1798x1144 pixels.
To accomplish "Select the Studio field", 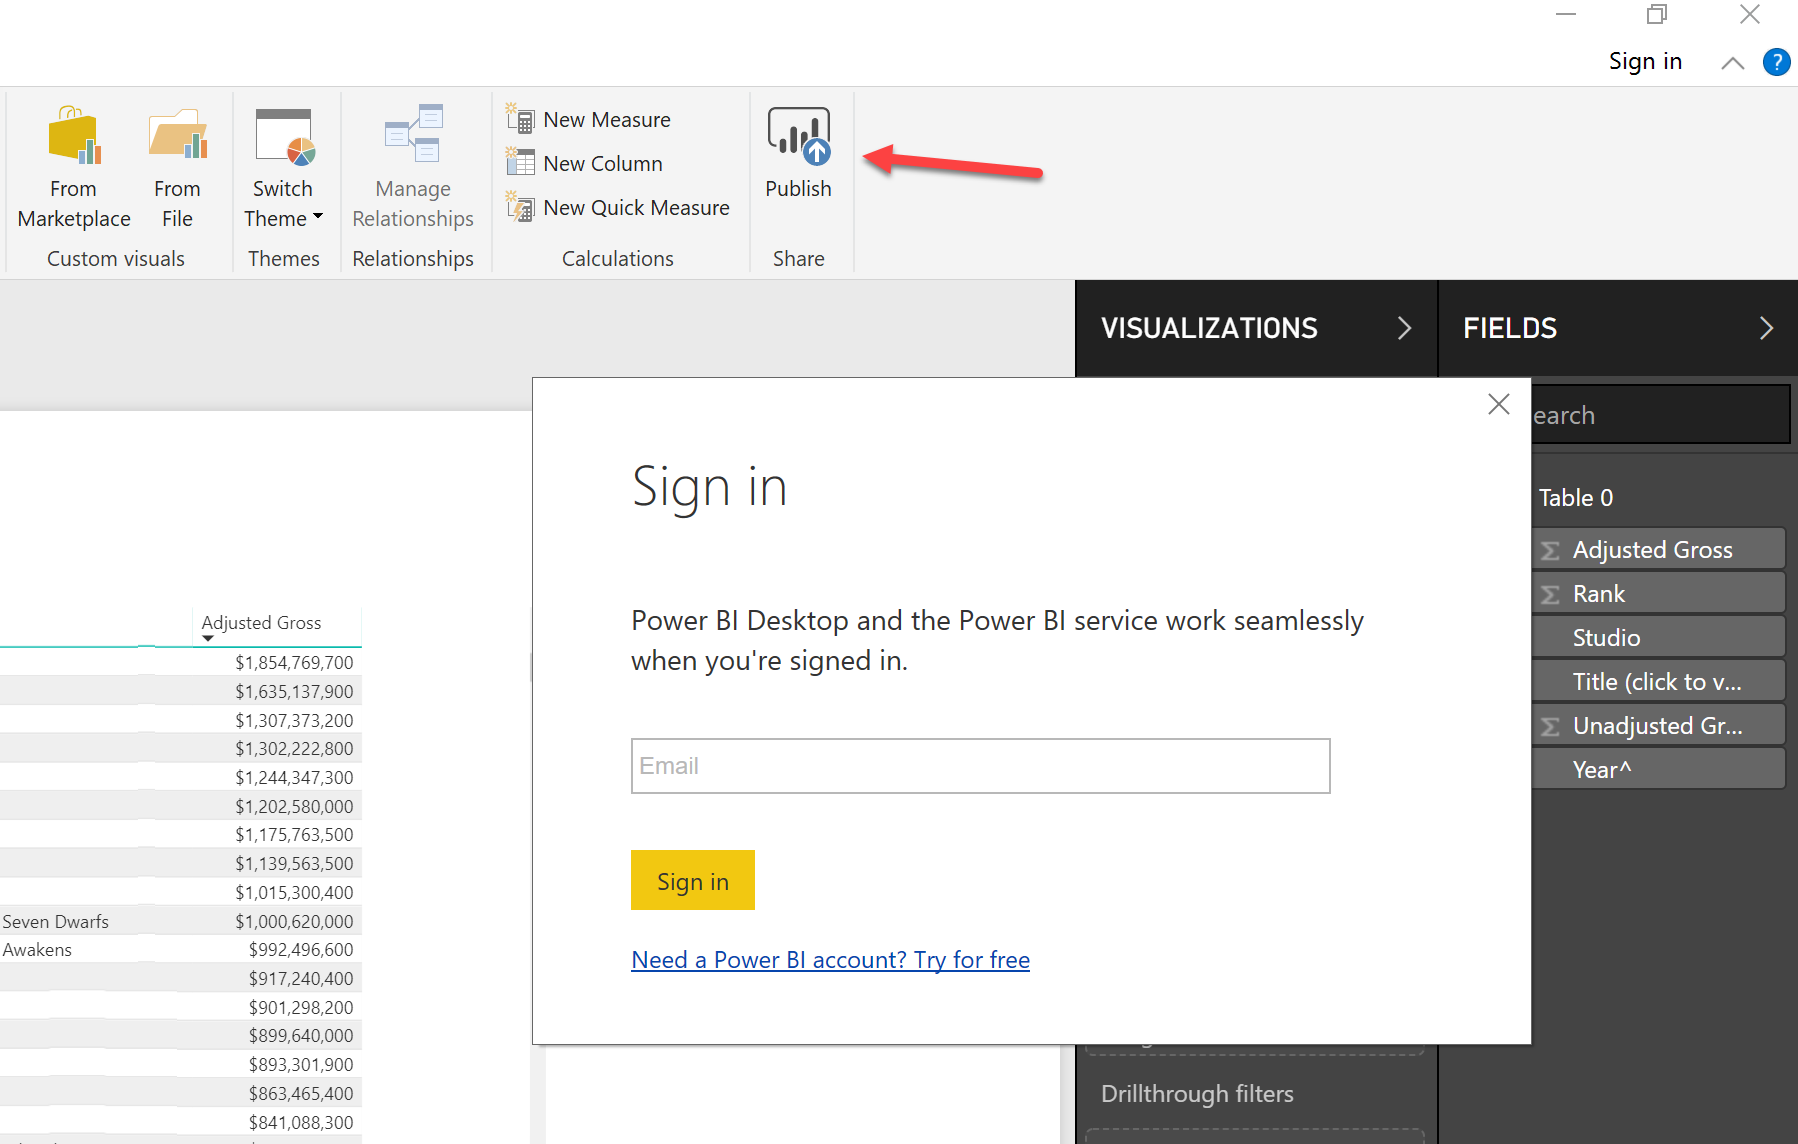I will click(1659, 637).
